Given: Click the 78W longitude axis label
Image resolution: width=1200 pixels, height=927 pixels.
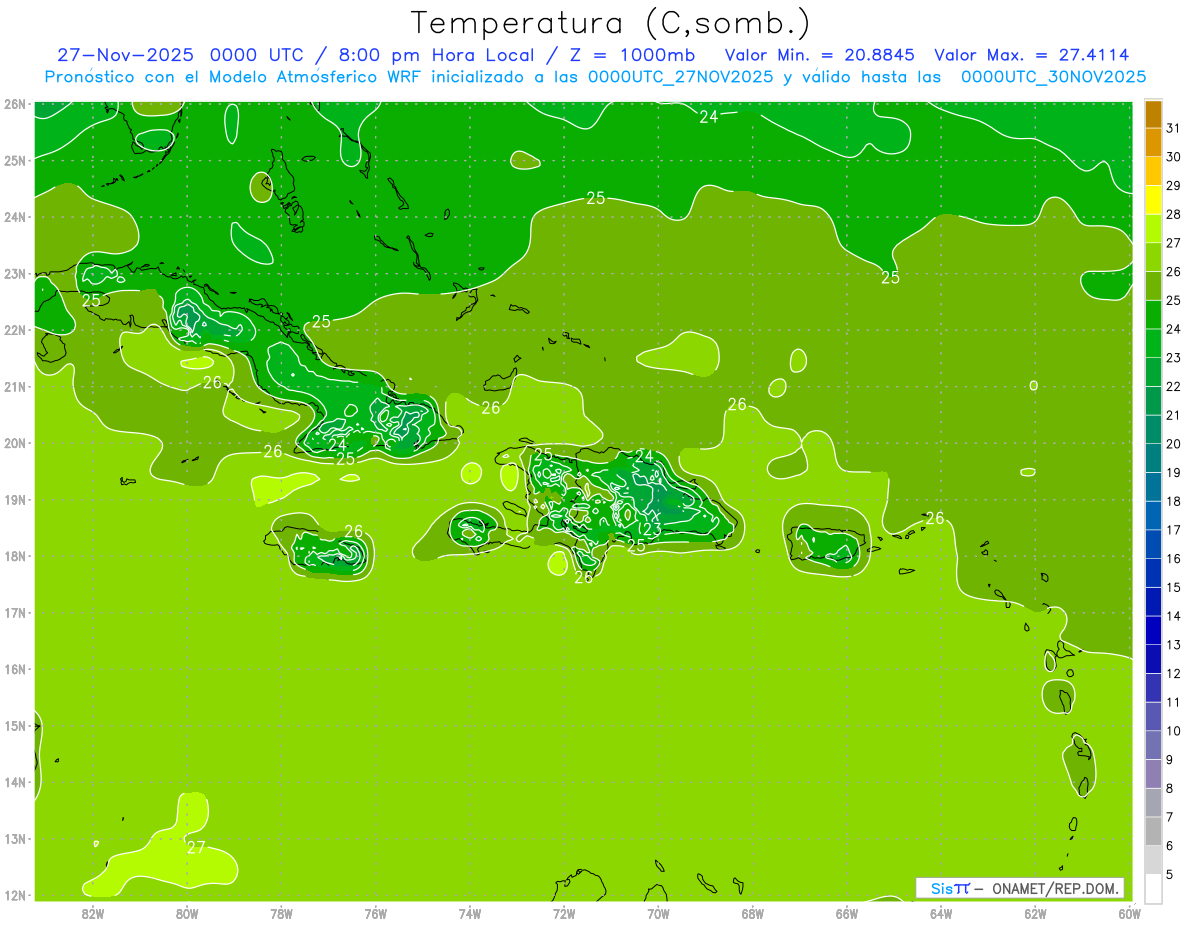Looking at the screenshot, I should coord(281,913).
